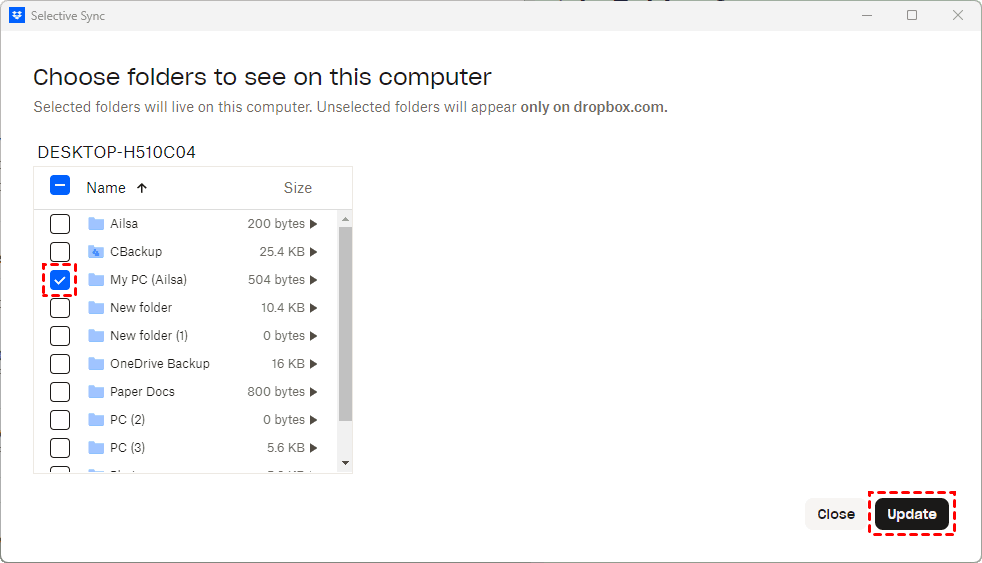Click the sort arrow next to Name
Viewport: 982px width, 563px height.
142,188
